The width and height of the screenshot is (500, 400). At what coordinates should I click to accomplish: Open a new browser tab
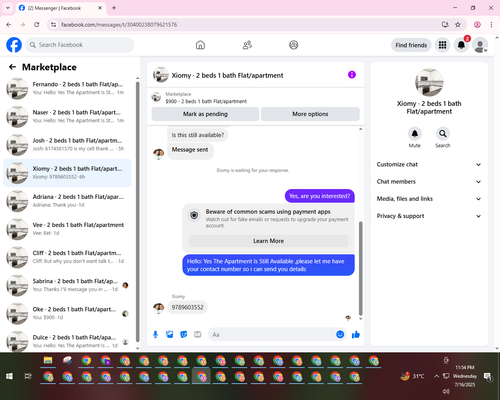point(114,8)
